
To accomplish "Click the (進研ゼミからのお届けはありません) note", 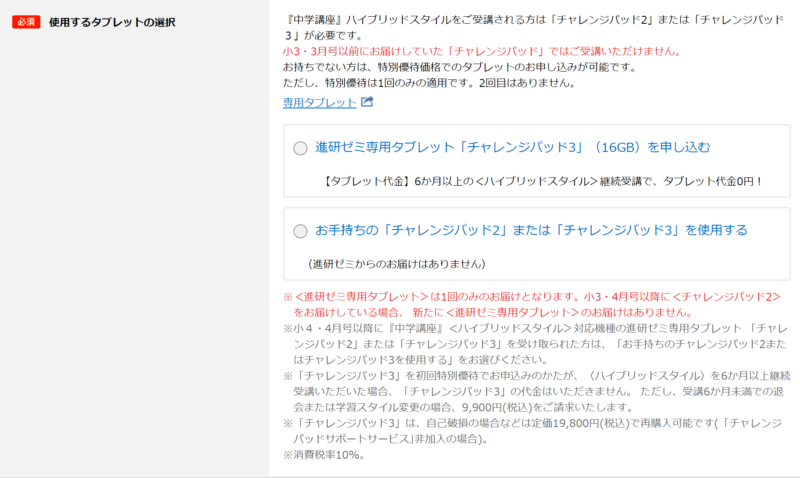I will coord(396,264).
